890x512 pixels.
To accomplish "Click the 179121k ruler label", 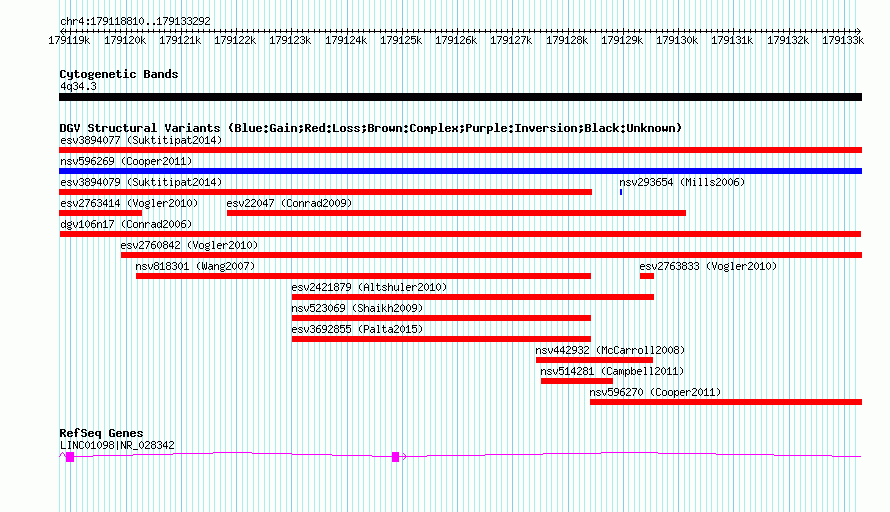I will (x=180, y=41).
